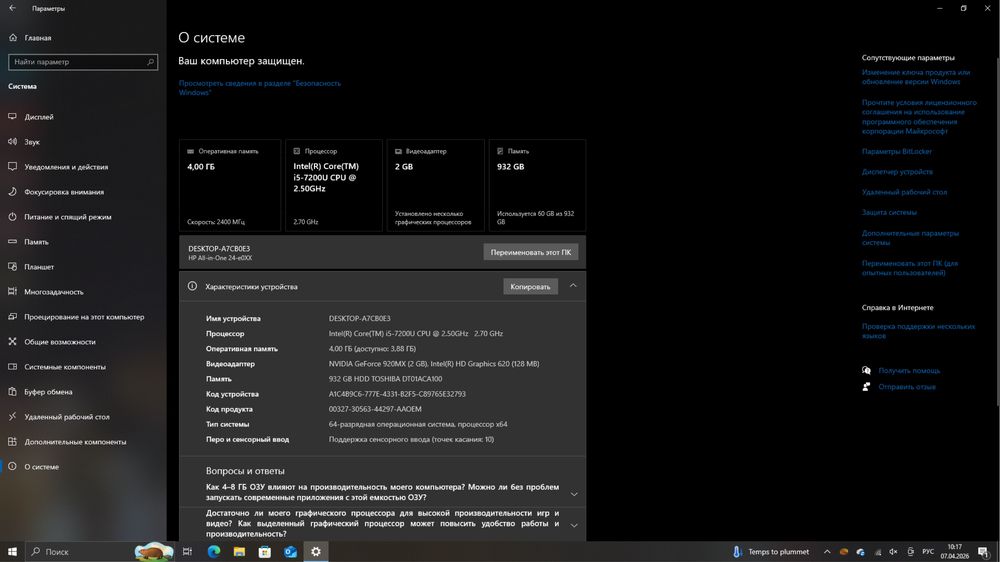This screenshot has height=562, width=1000.
Task: Click the Системные компоненты icon
Action: point(12,366)
